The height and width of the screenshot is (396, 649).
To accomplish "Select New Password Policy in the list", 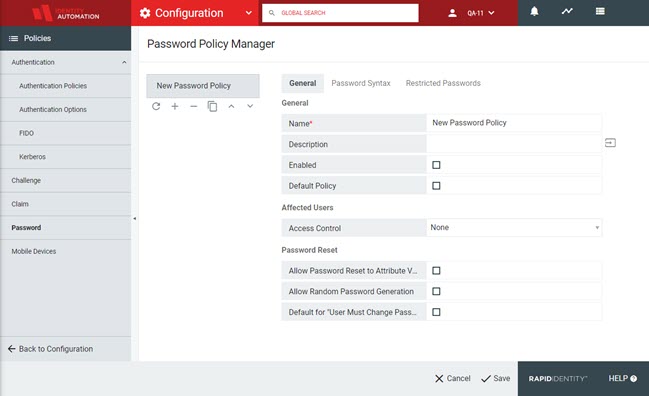I will (203, 86).
